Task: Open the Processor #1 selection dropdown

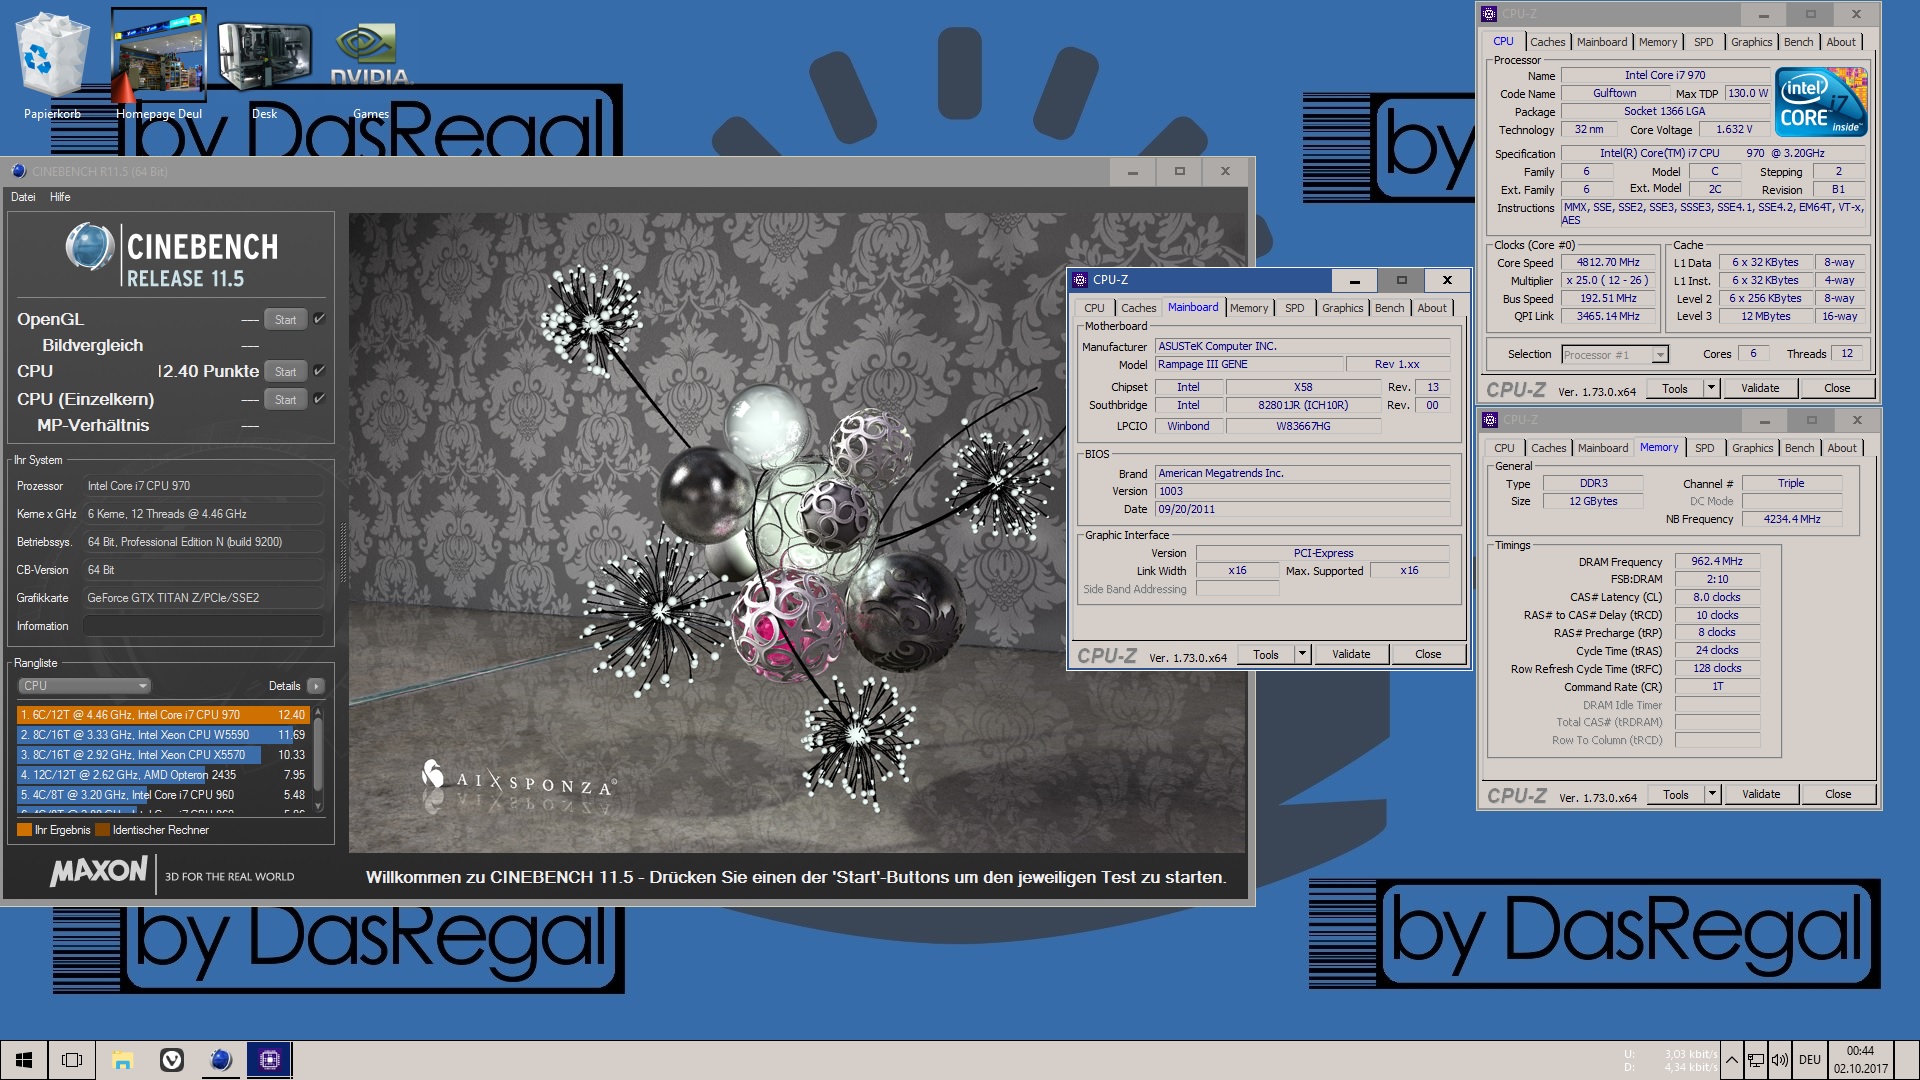Action: click(x=1615, y=355)
